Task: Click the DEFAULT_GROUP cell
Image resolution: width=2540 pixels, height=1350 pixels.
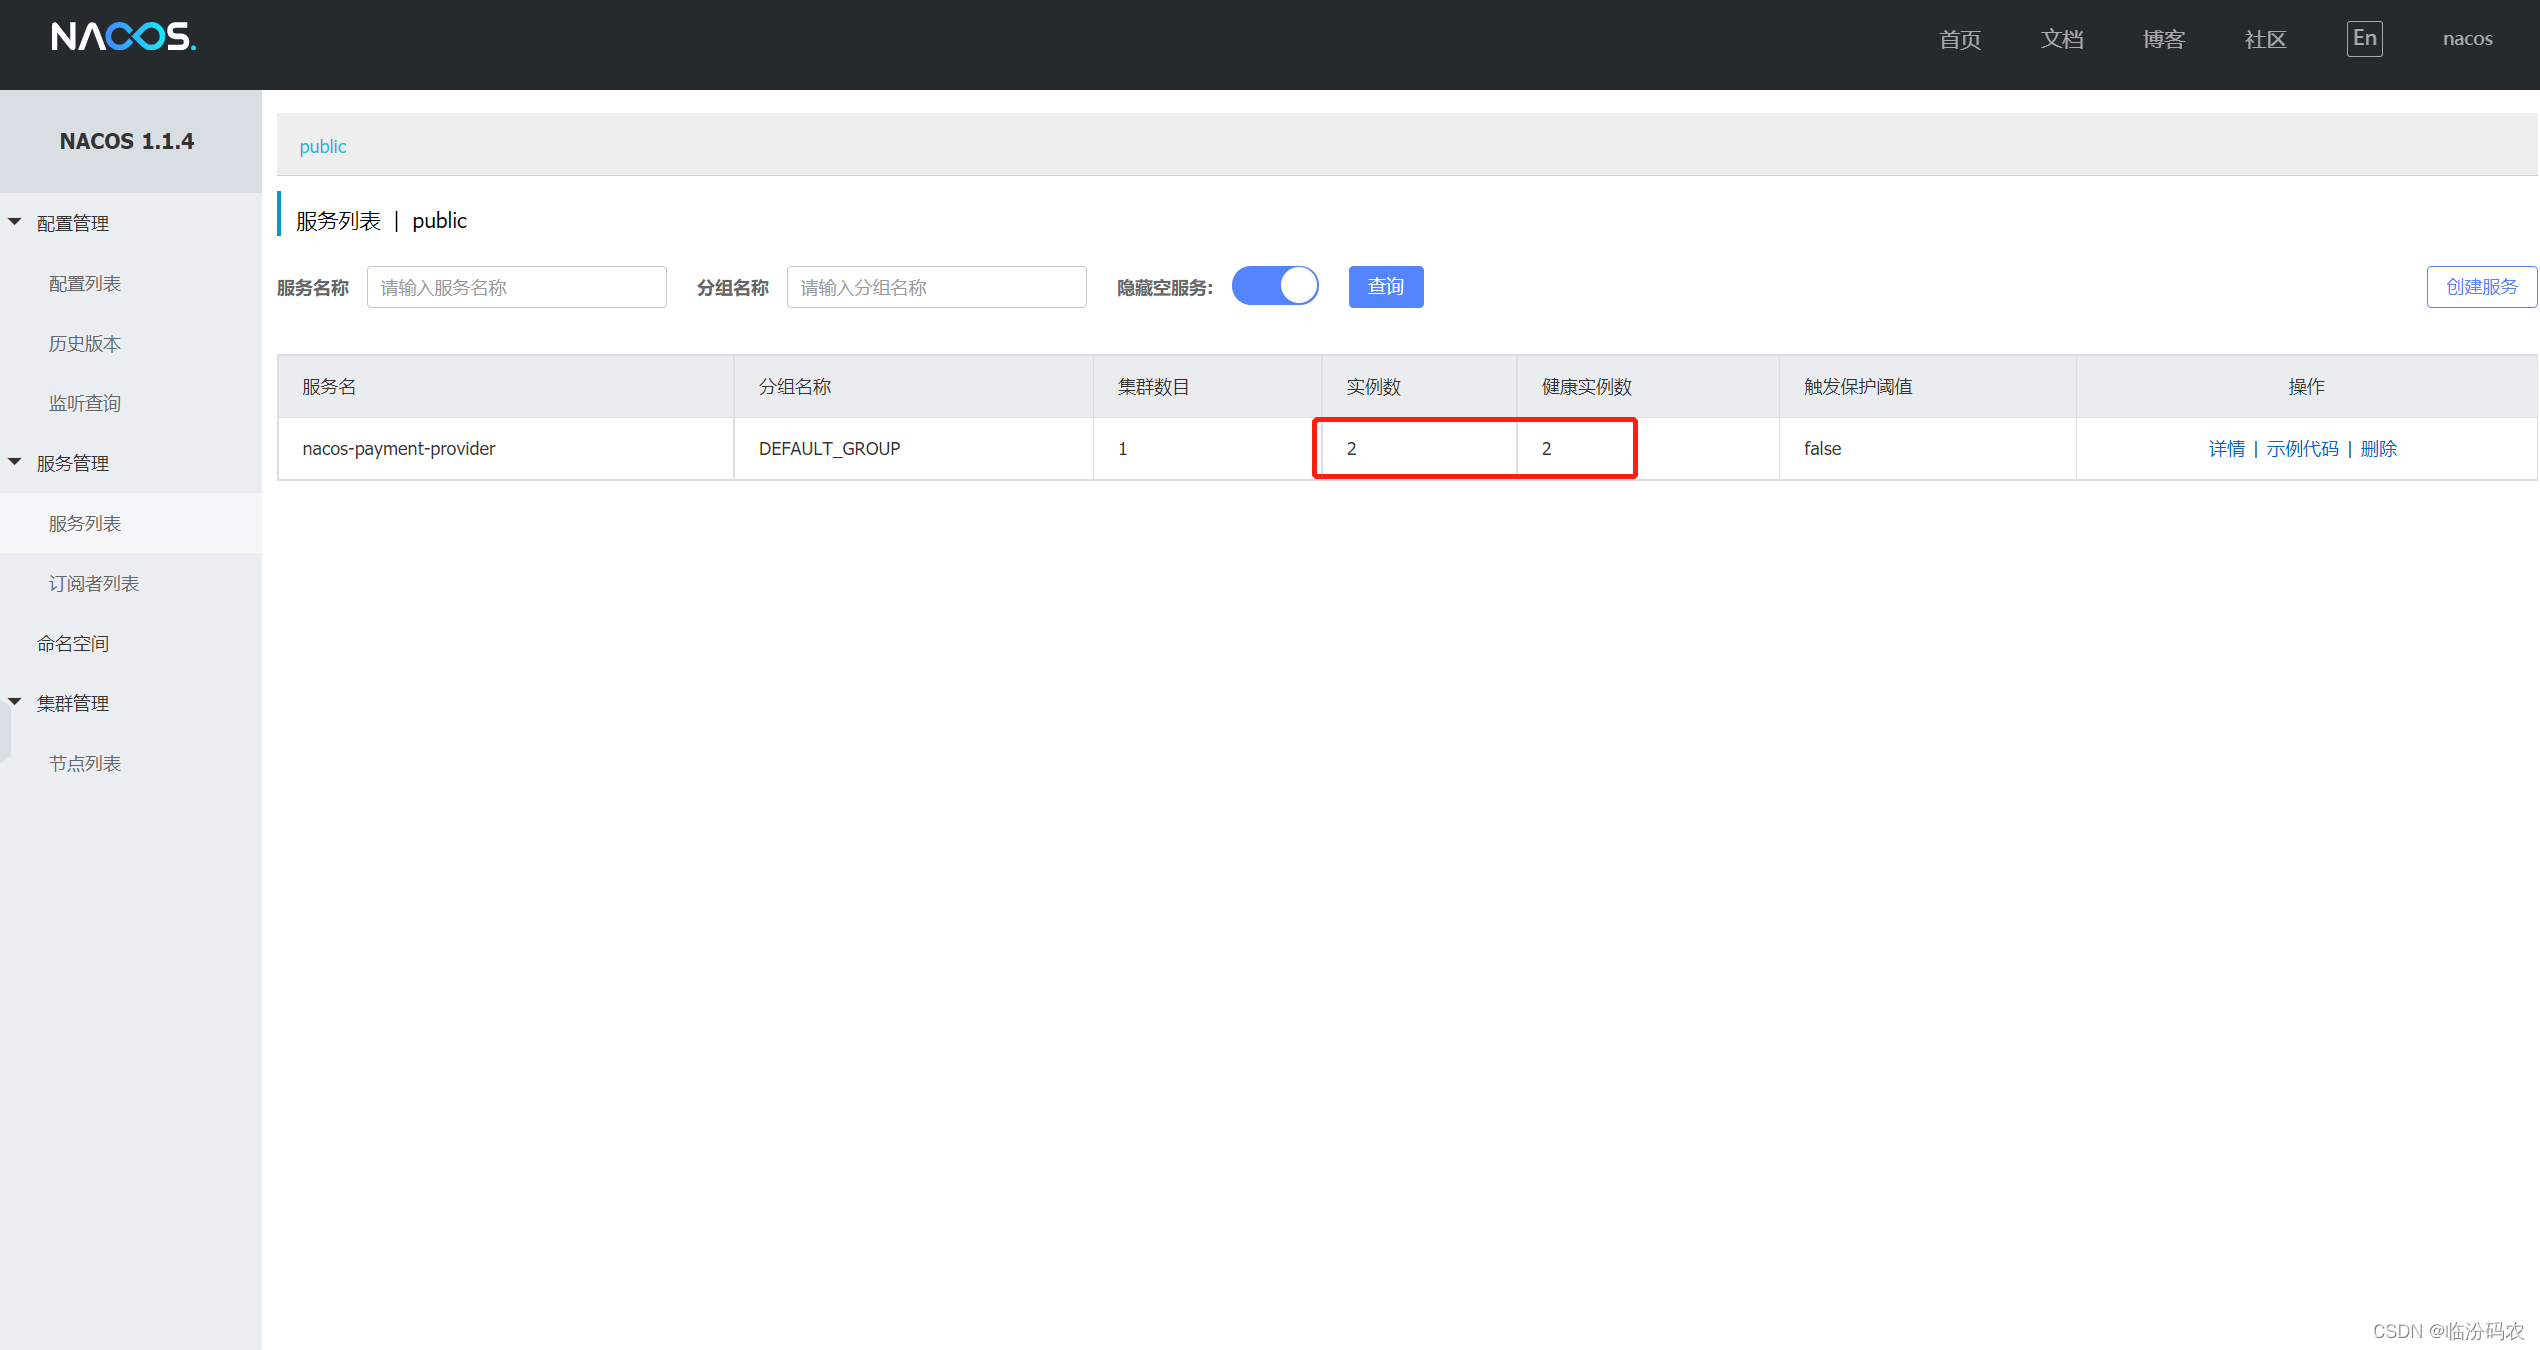Action: pos(913,449)
